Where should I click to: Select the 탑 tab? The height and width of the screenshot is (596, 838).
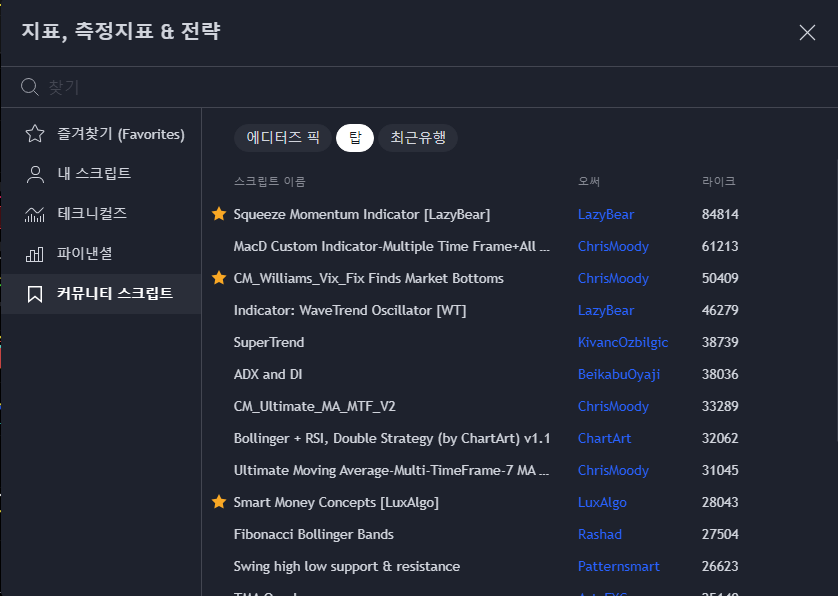pos(355,138)
